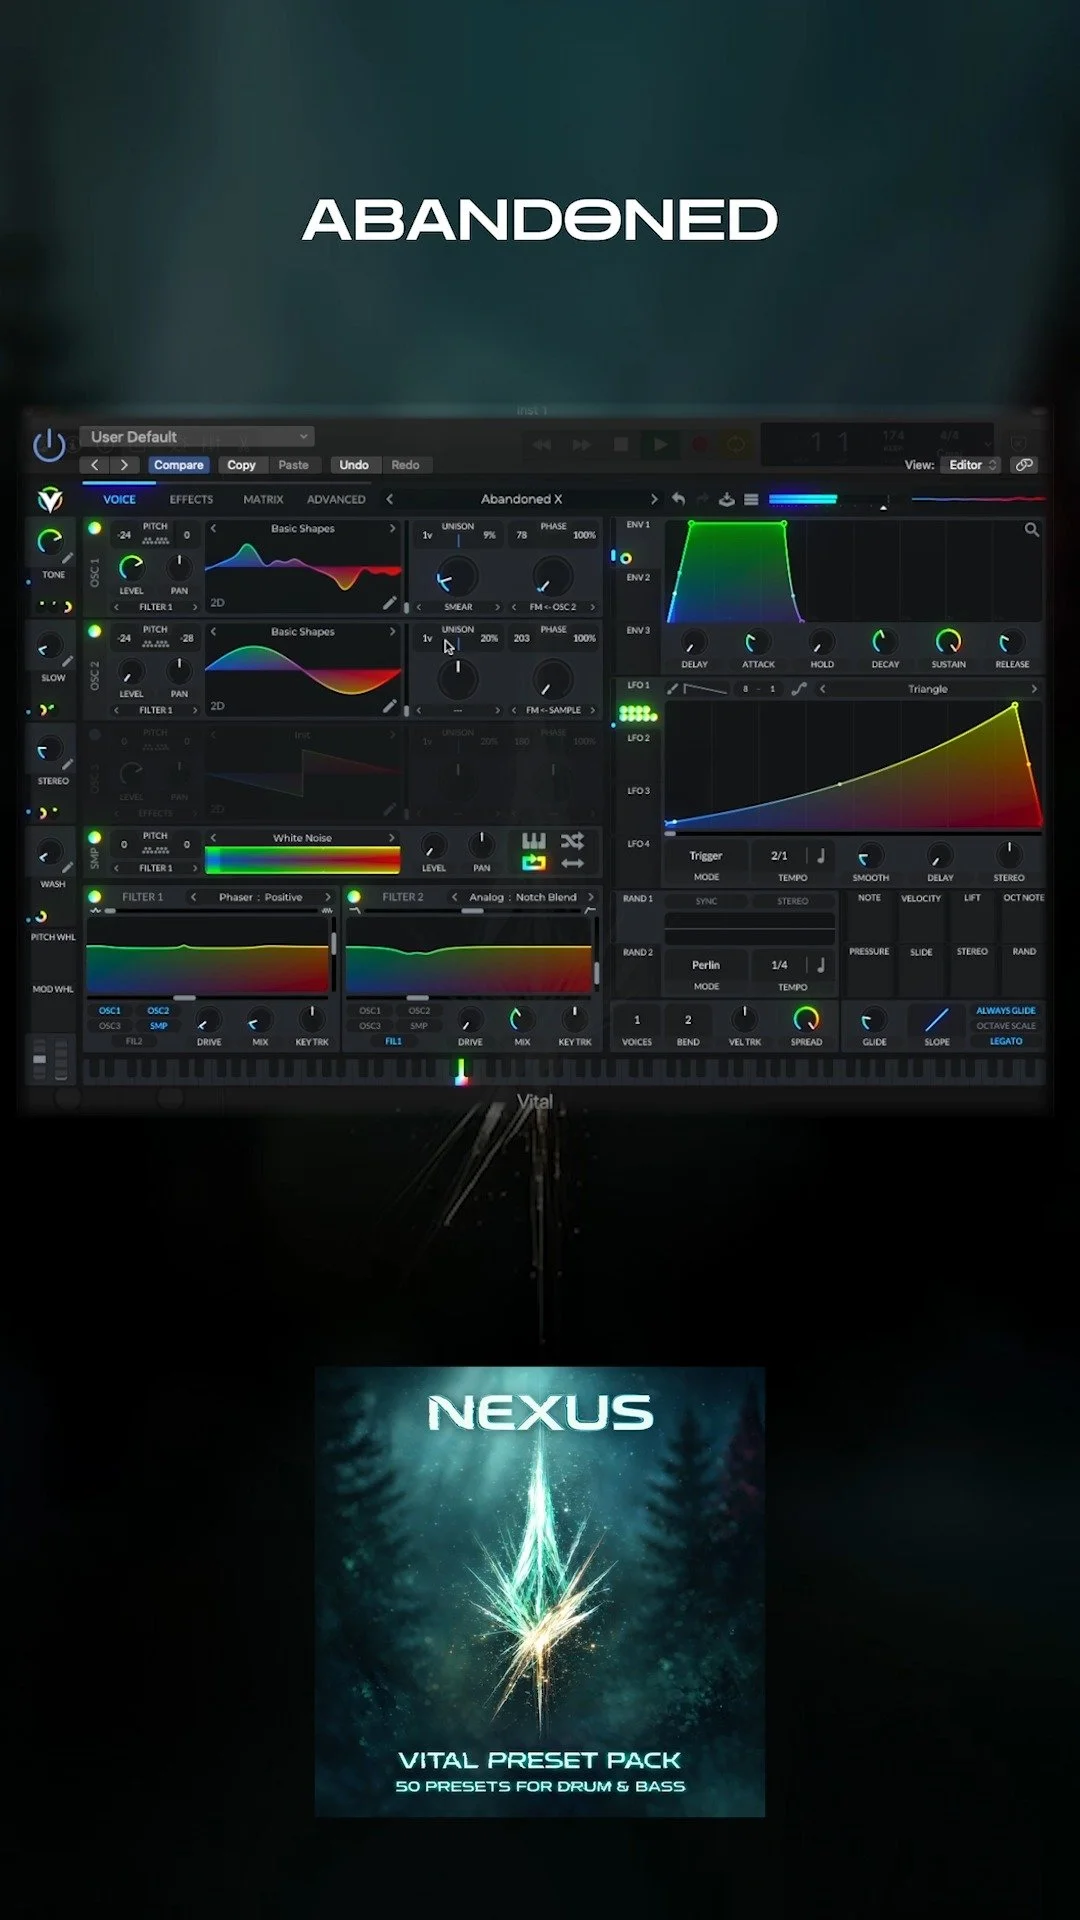Image resolution: width=1080 pixels, height=1920 pixels.
Task: Click the sampler bounce arrows icon
Action: [x=572, y=863]
